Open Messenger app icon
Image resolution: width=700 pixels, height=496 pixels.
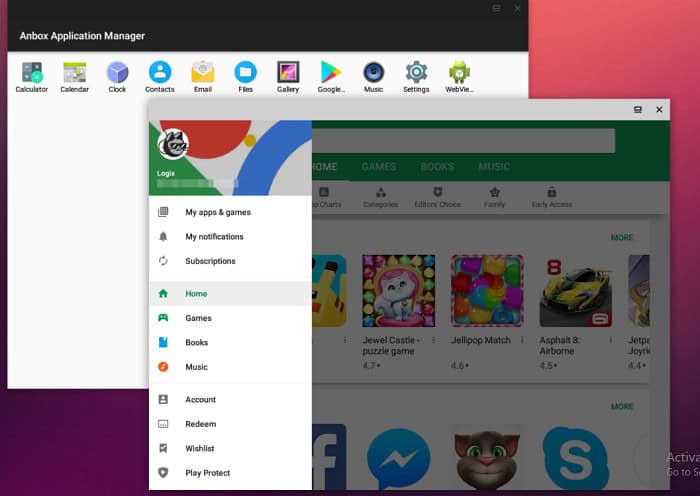tap(399, 458)
